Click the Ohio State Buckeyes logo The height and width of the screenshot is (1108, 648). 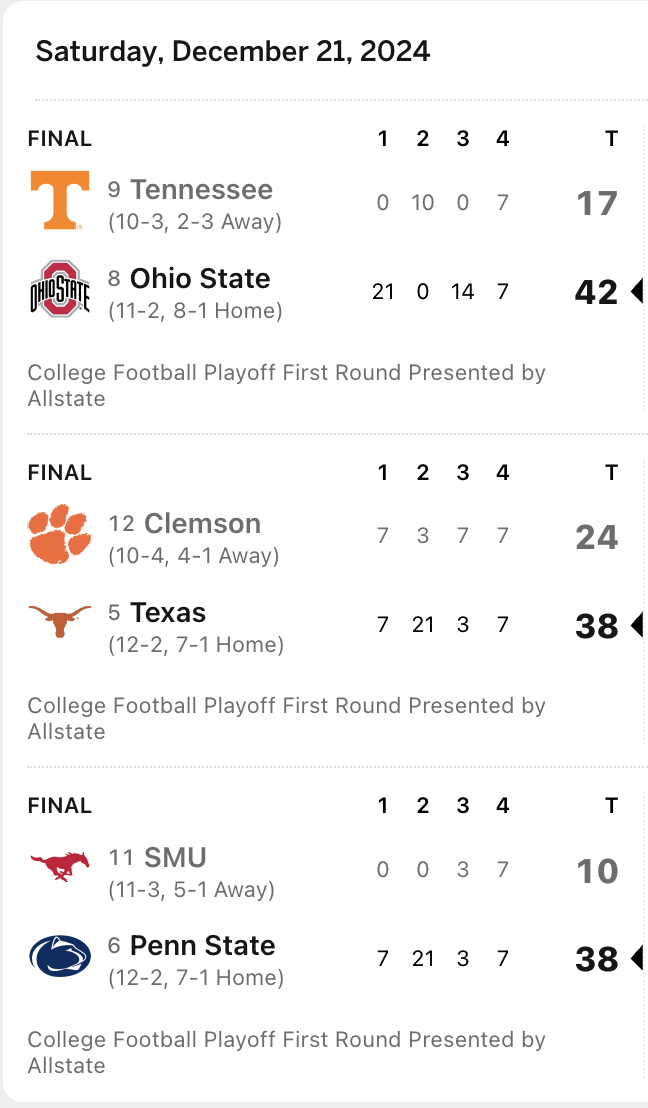coord(59,289)
